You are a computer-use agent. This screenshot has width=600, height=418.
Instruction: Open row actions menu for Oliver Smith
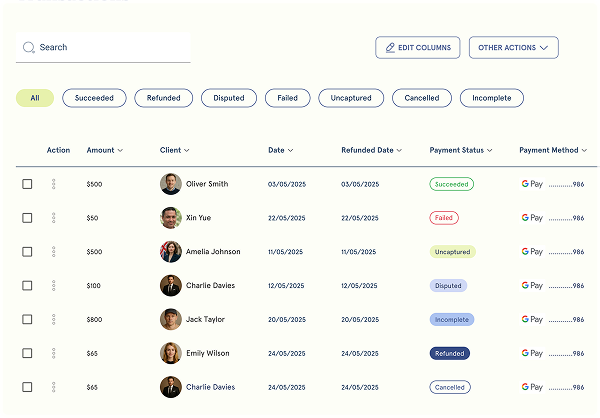tap(53, 184)
